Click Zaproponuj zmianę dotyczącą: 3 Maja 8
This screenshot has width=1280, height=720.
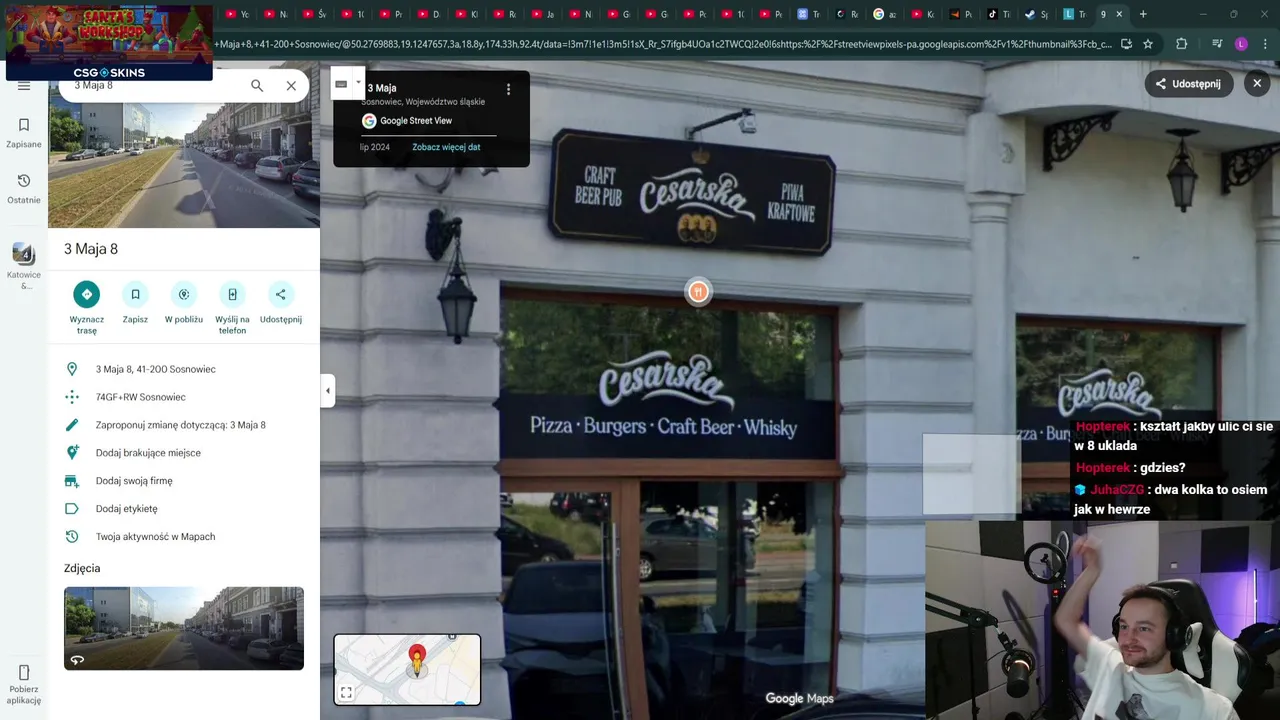184,425
